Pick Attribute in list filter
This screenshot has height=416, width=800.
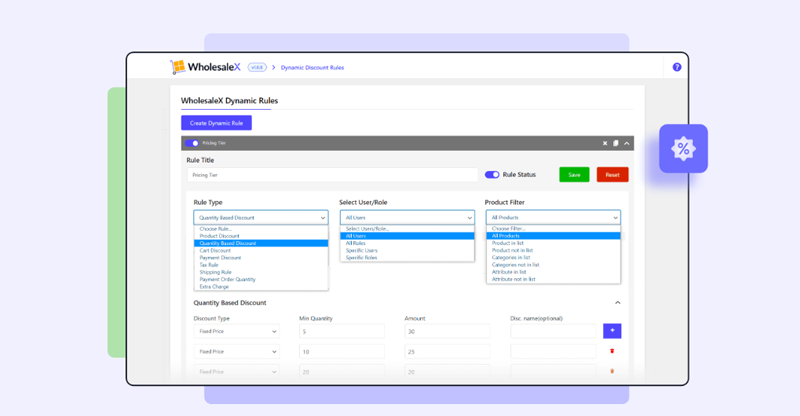[553, 272]
